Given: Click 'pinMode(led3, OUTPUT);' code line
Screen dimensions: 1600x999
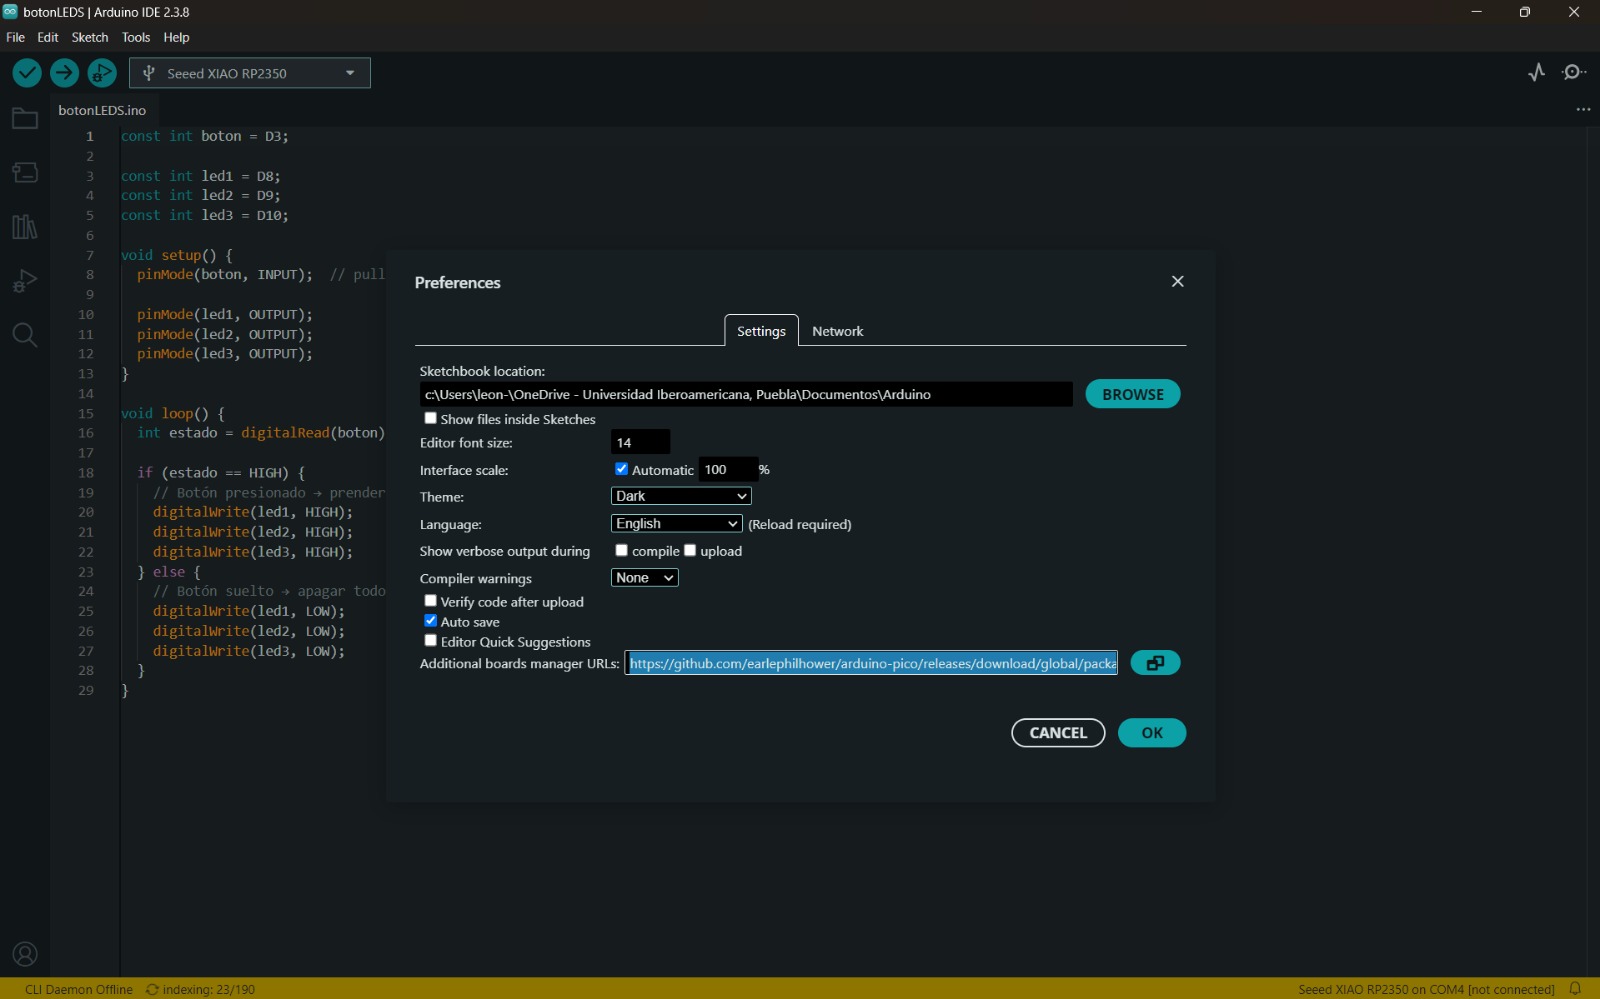Looking at the screenshot, I should pos(225,354).
